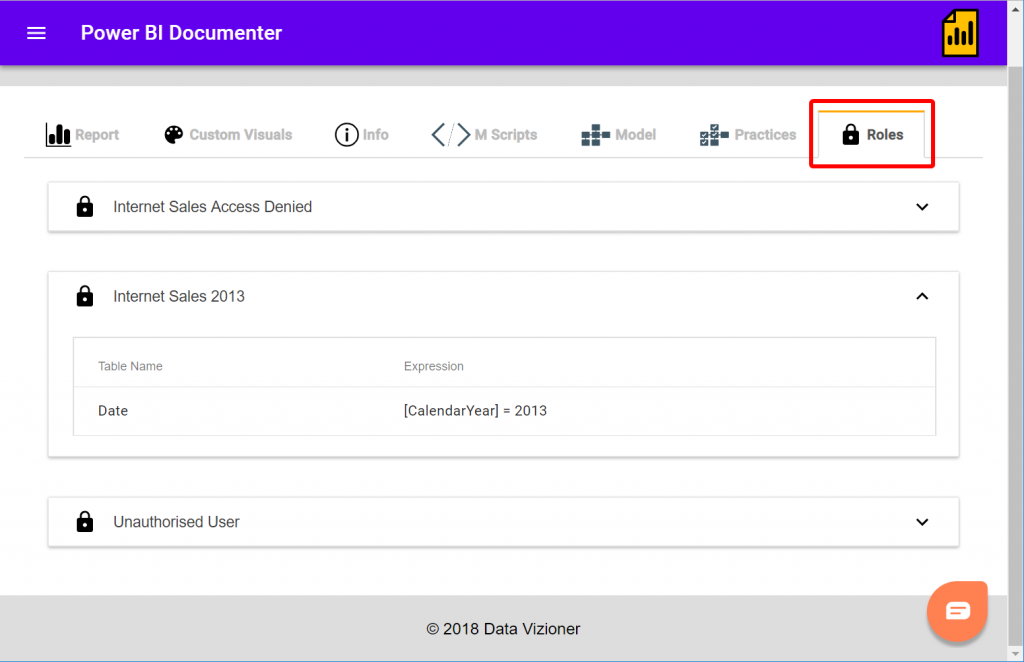Go to the Practices tab

click(x=748, y=135)
